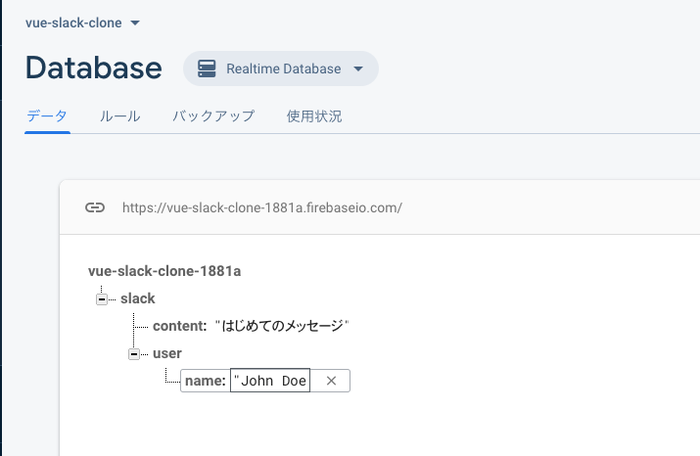This screenshot has width=700, height=456.
Task: Switch to the データ tab
Action: (47, 117)
